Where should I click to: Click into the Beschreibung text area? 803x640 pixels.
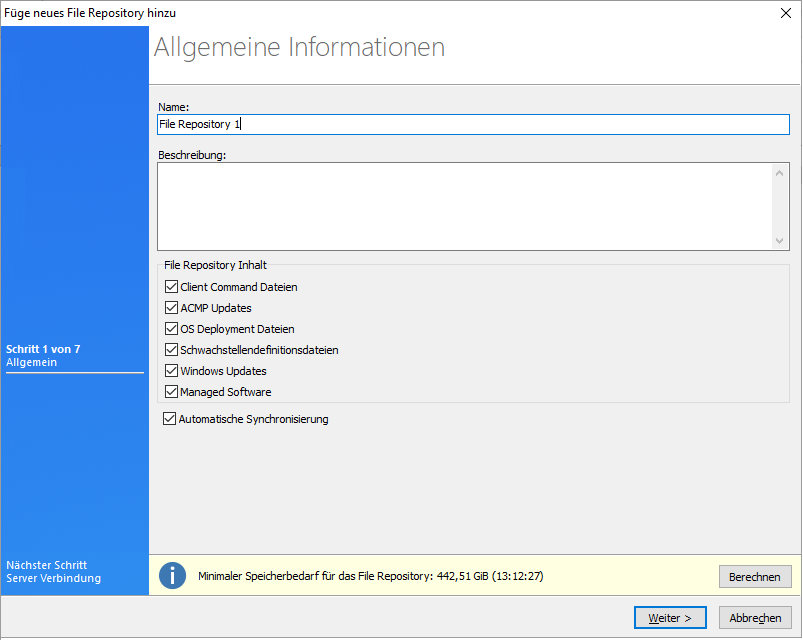pos(465,206)
